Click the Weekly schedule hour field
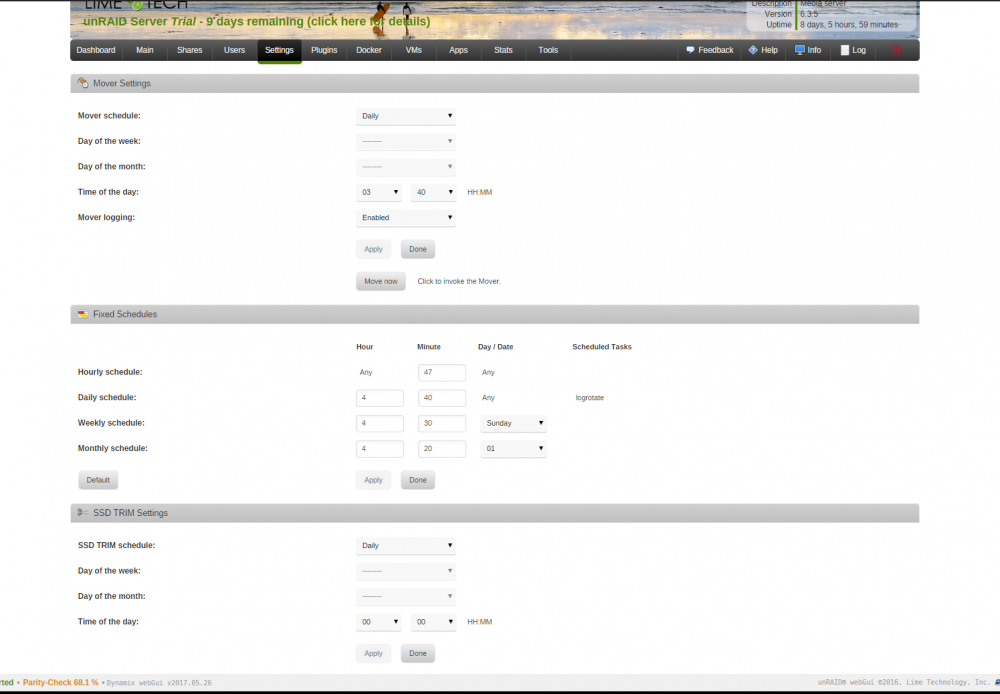Screen dimensions: 1000x694 tap(380, 424)
